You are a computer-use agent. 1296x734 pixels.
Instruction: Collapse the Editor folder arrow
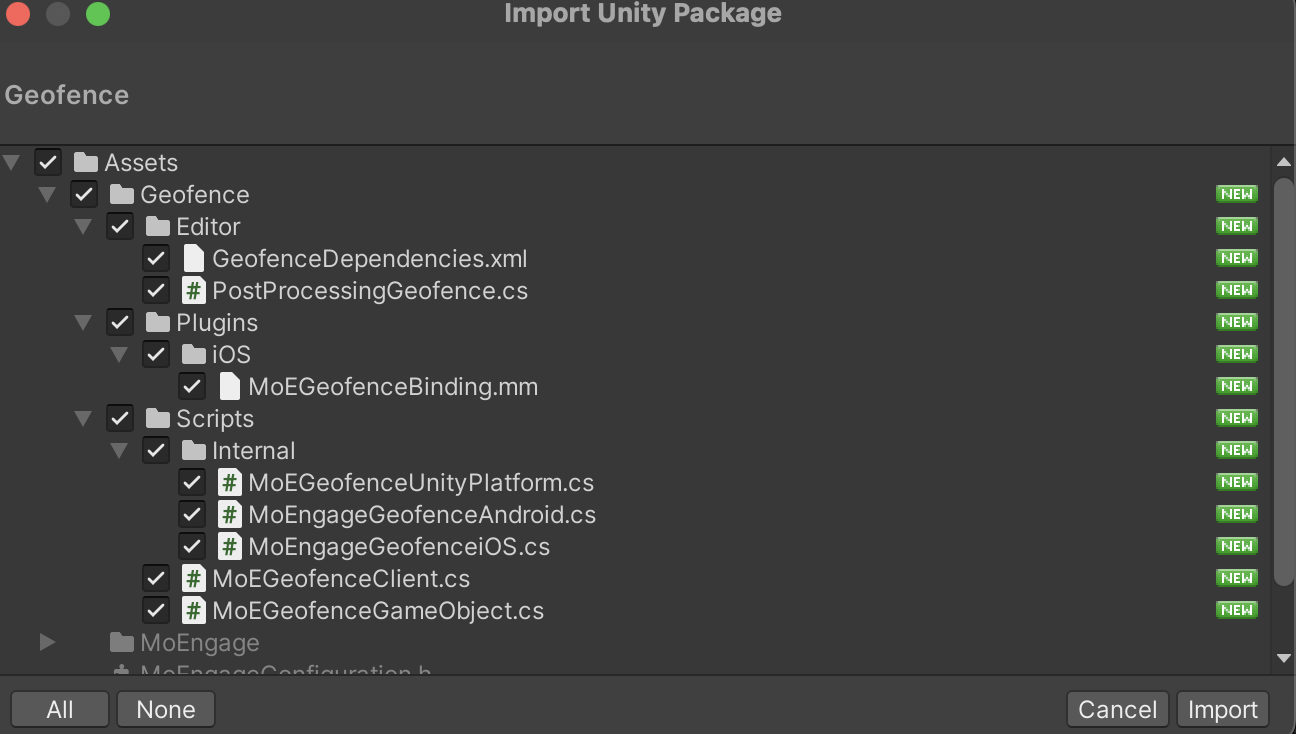pyautogui.click(x=83, y=227)
